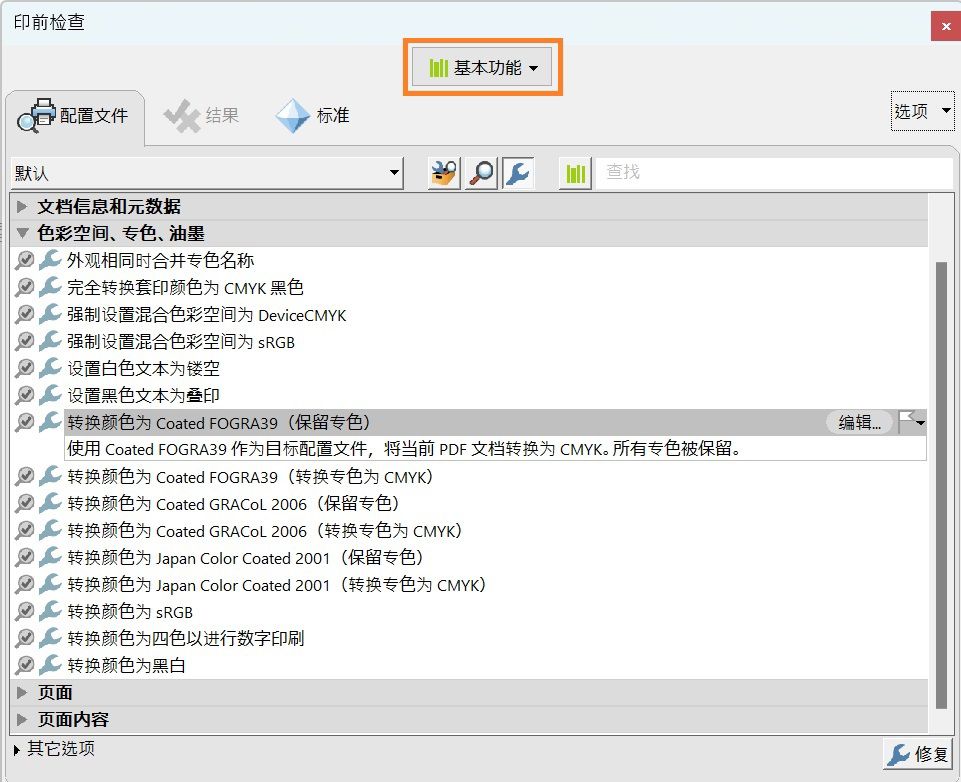Click wrench icon of 强制设置混合色彩空间为 sRGB

tap(50, 341)
